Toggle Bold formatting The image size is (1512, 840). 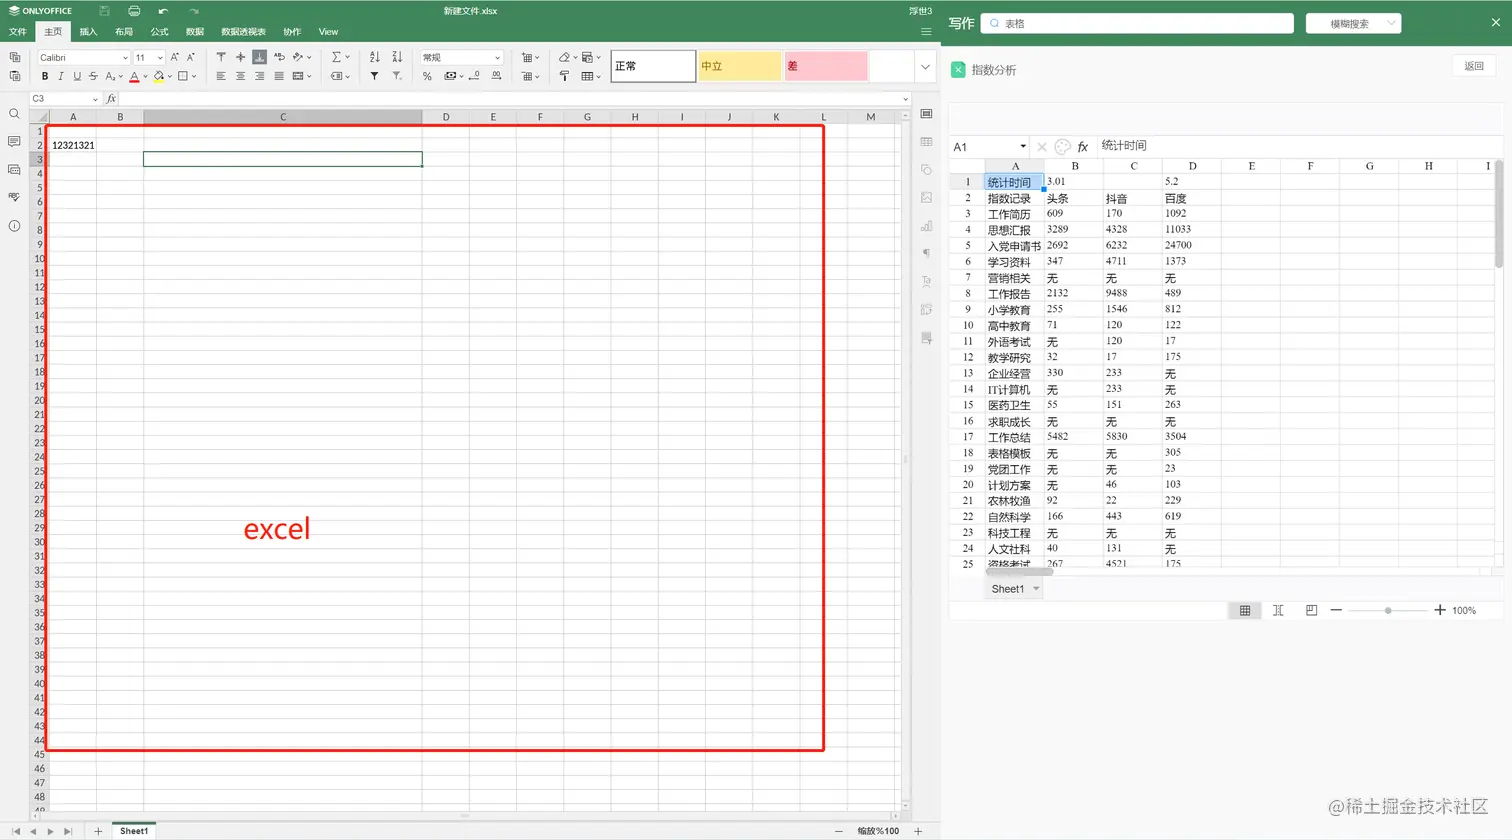tap(45, 76)
